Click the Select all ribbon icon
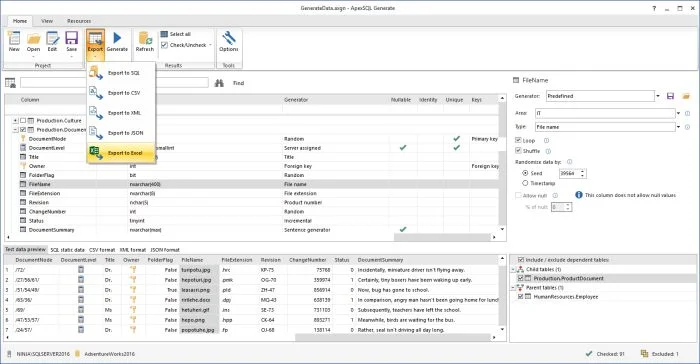 tap(164, 34)
